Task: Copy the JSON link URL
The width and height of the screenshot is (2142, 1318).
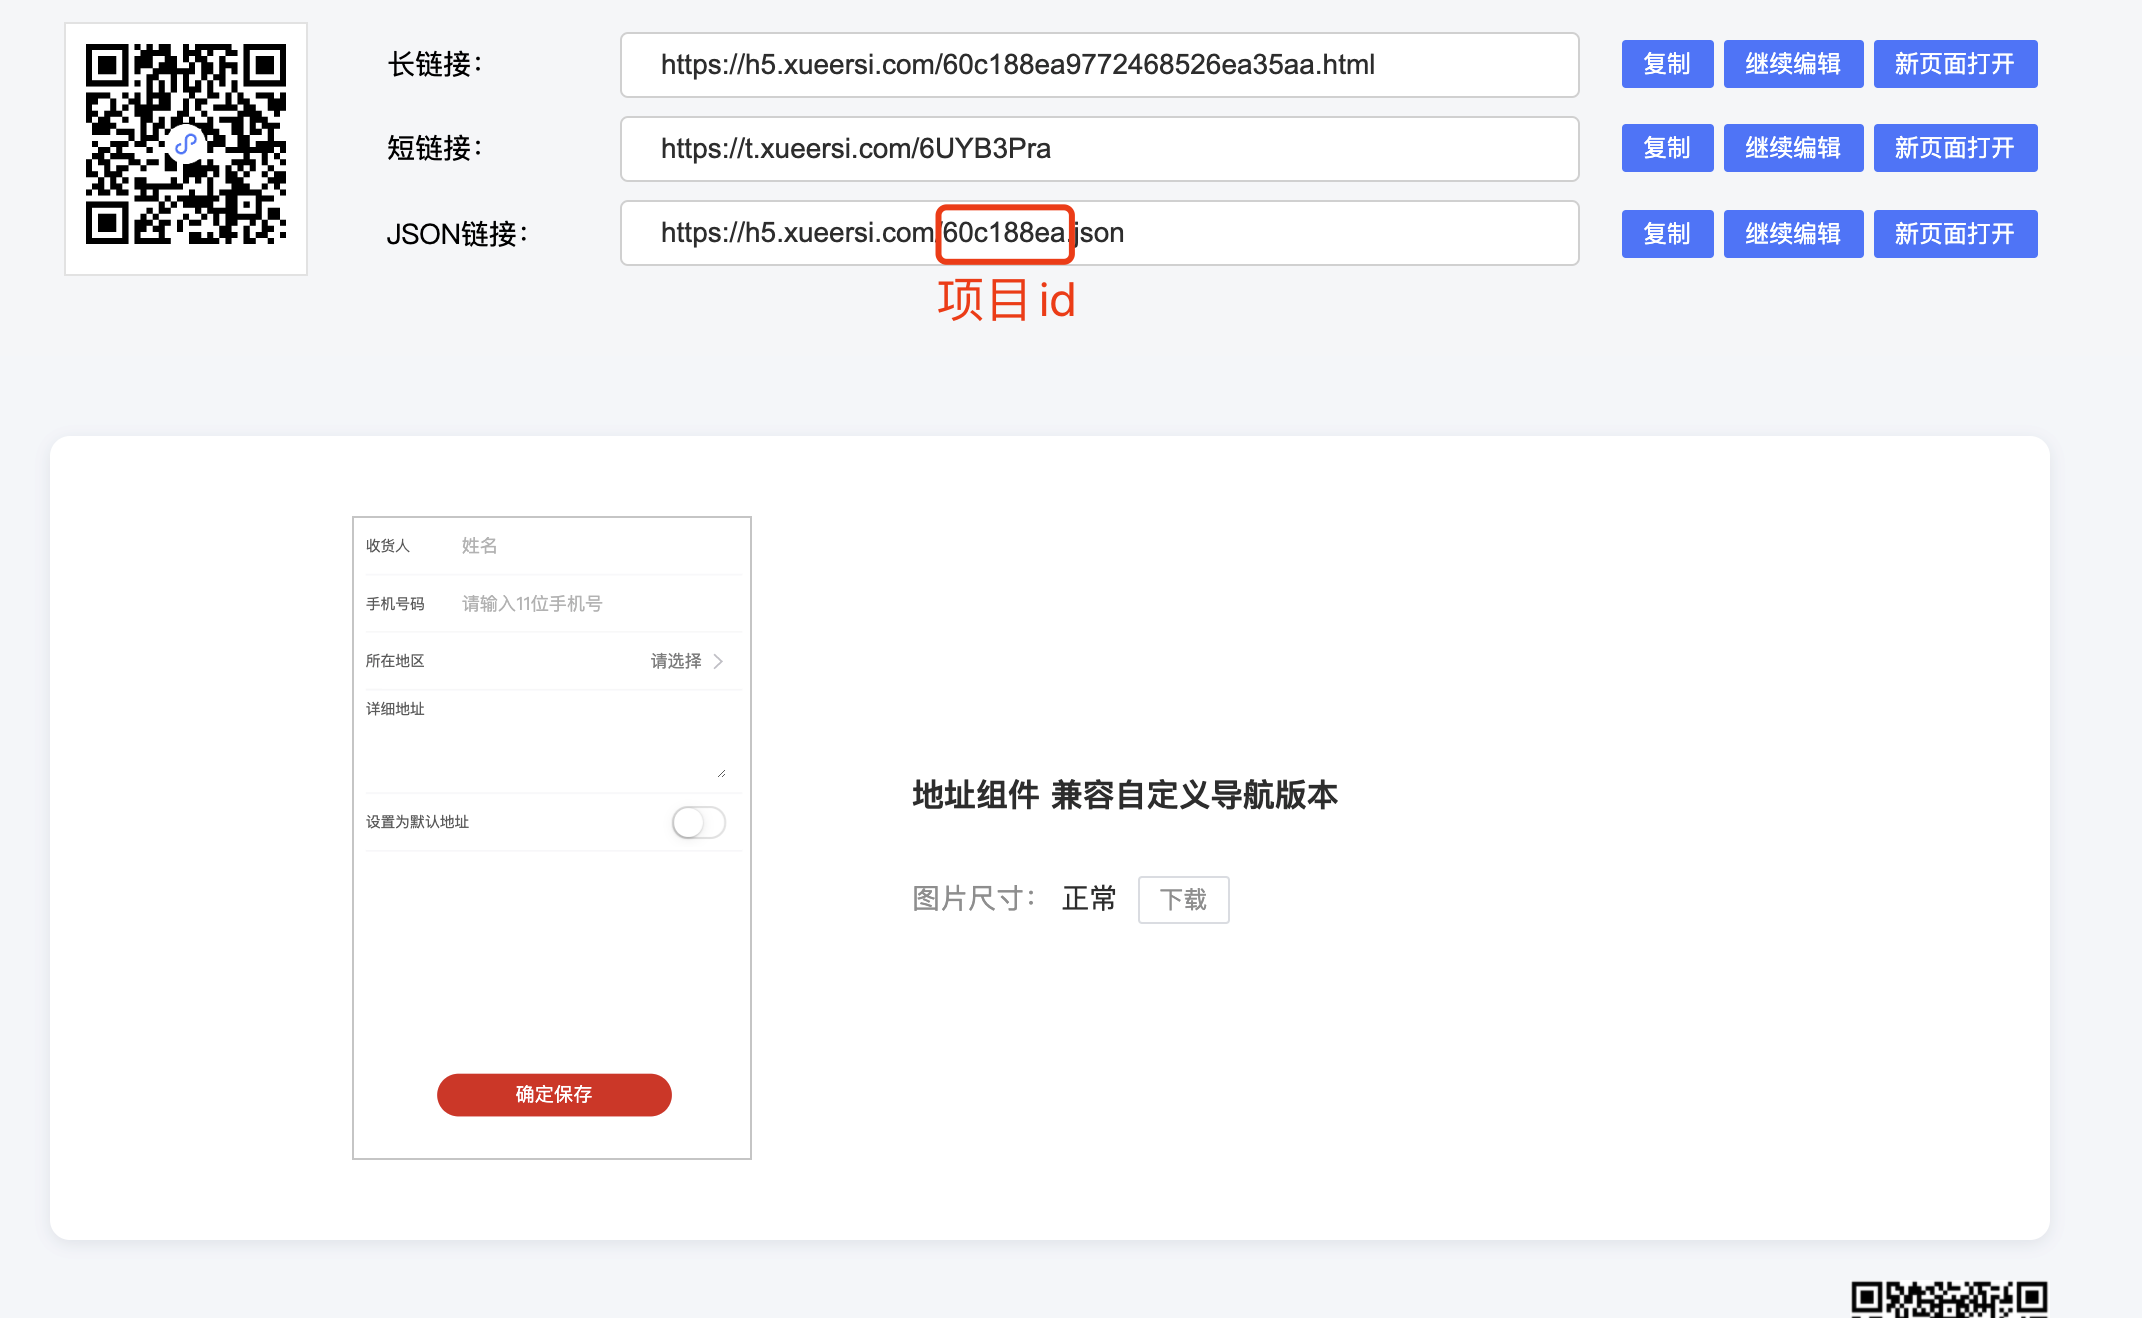Action: pos(1666,234)
